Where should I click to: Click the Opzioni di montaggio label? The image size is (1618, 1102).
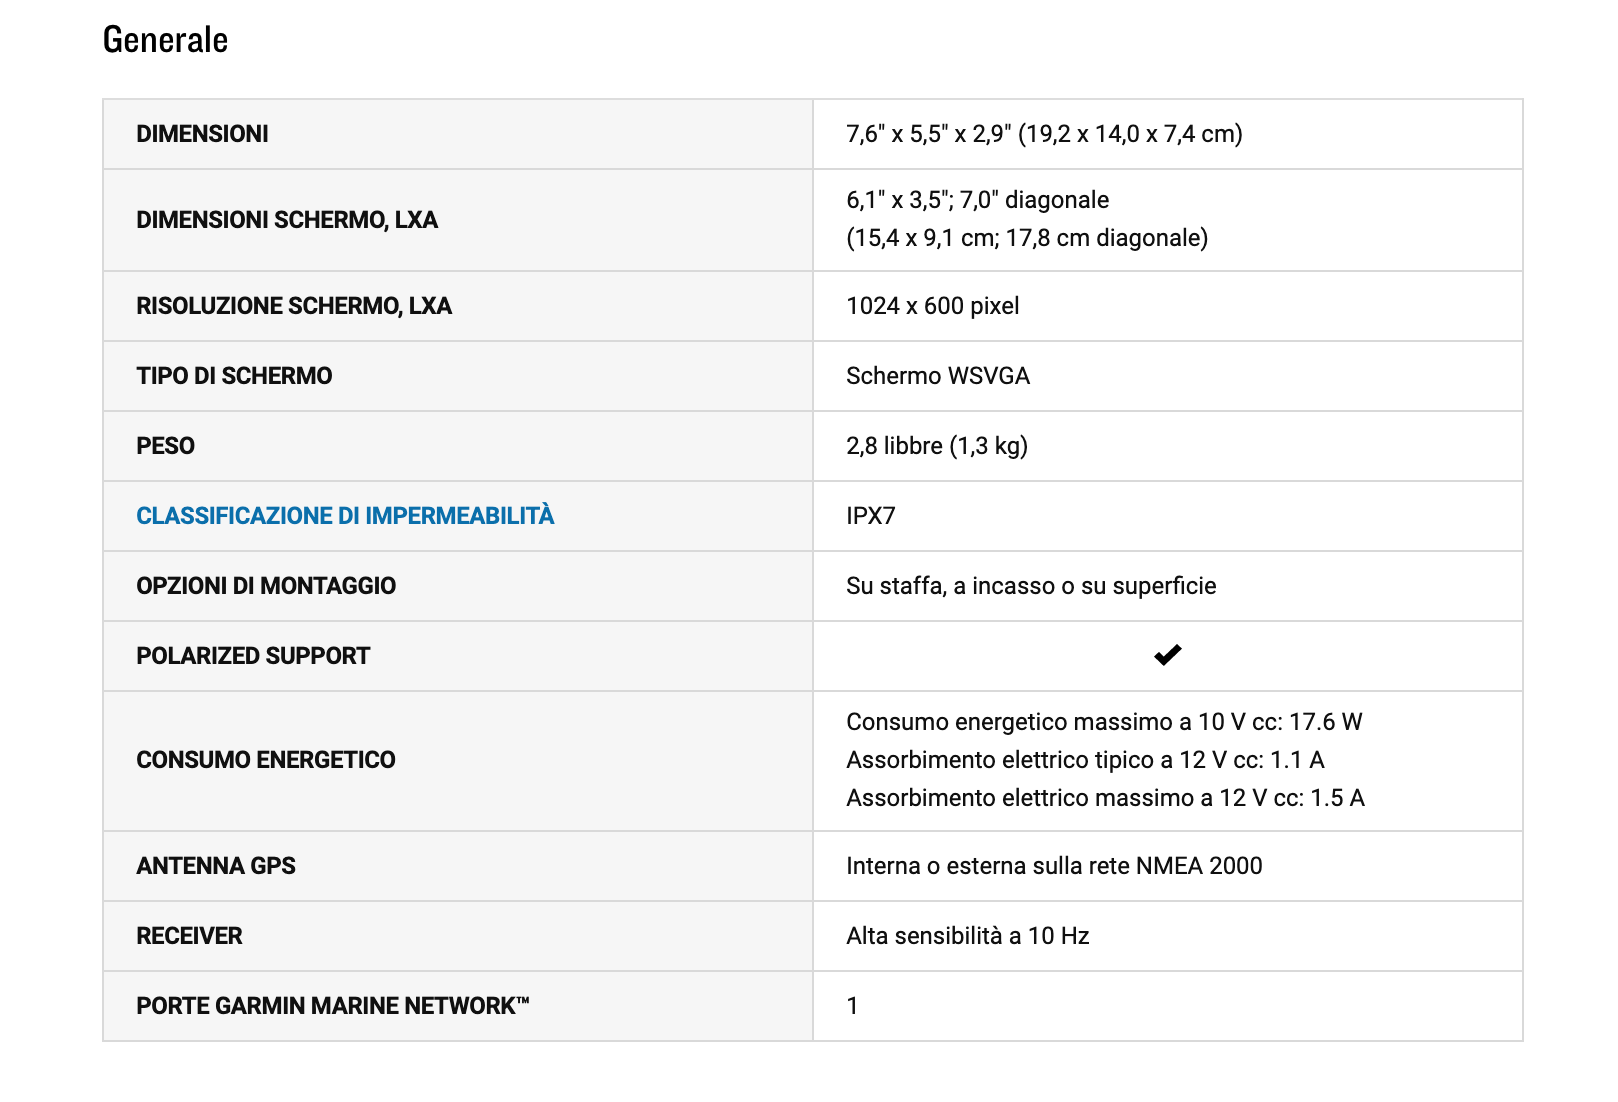(x=266, y=586)
